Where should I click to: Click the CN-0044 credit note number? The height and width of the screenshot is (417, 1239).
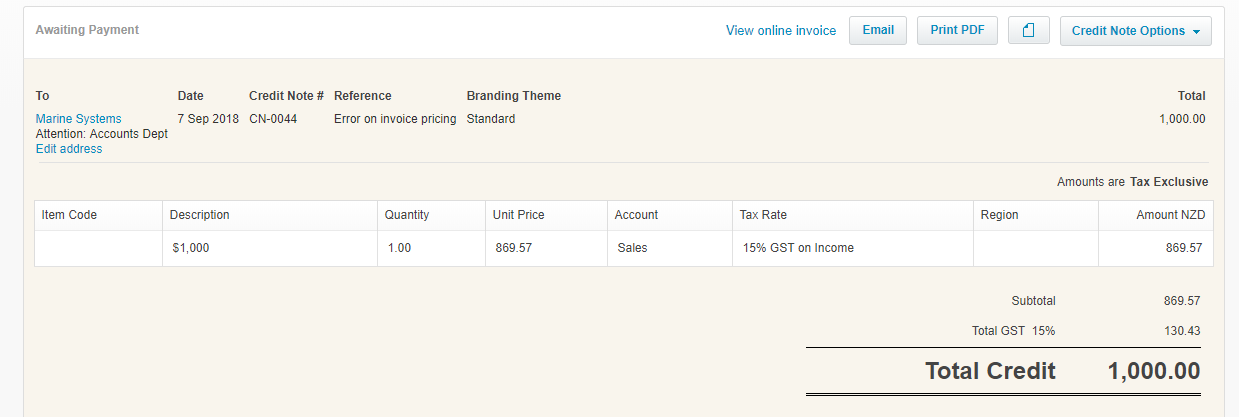(x=273, y=119)
